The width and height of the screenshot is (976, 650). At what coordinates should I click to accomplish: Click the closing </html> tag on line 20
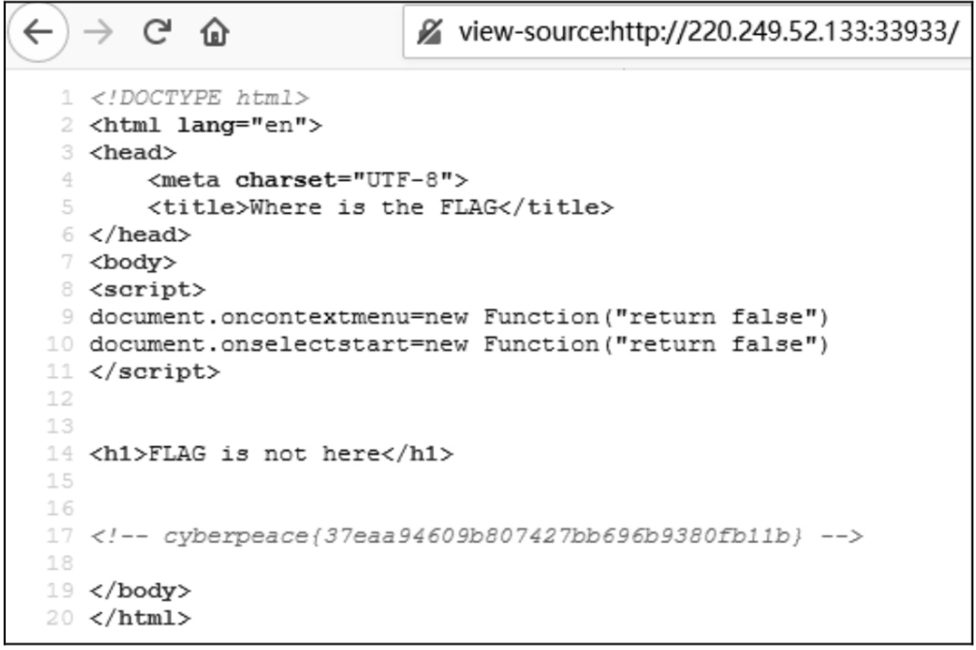140,618
